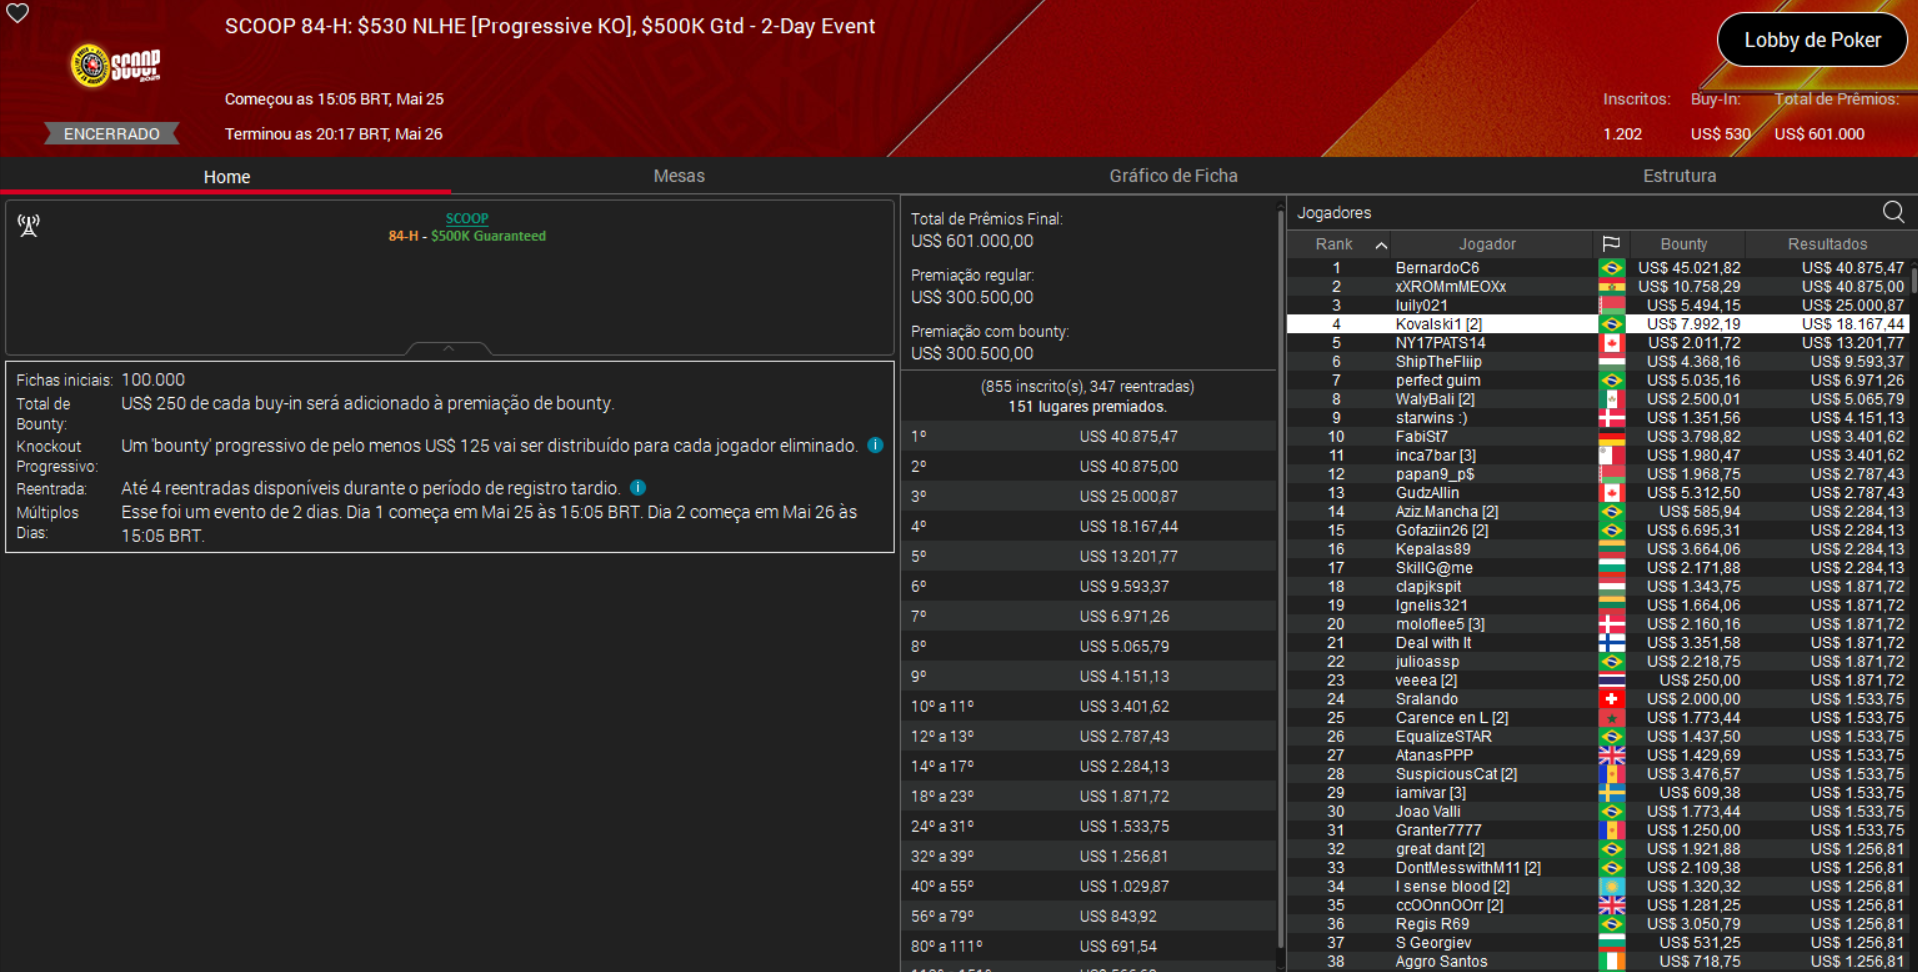Click the Resultados column header
1918x972 pixels.
point(1827,244)
